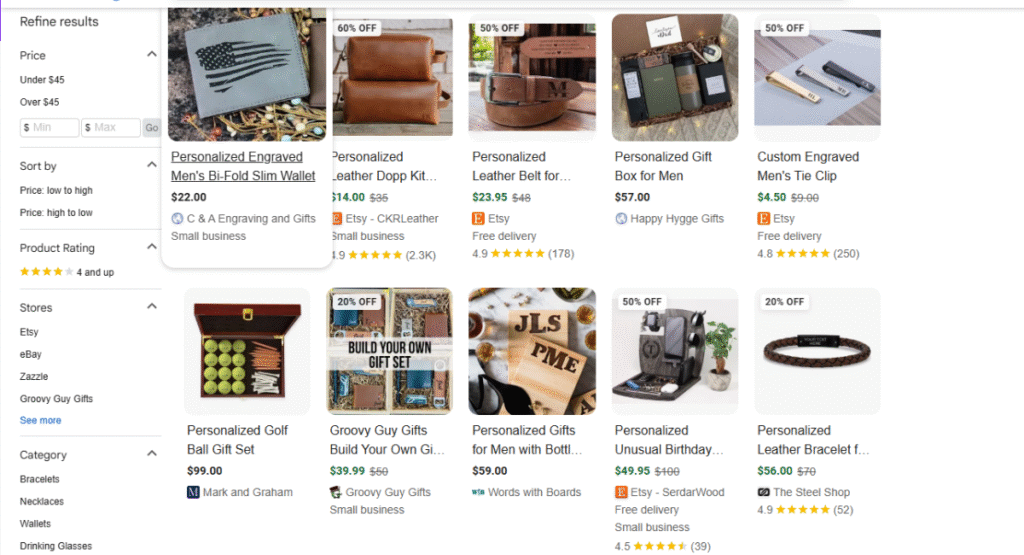The width and height of the screenshot is (1024, 555).
Task: Collapse the Price filter section
Action: (152, 55)
